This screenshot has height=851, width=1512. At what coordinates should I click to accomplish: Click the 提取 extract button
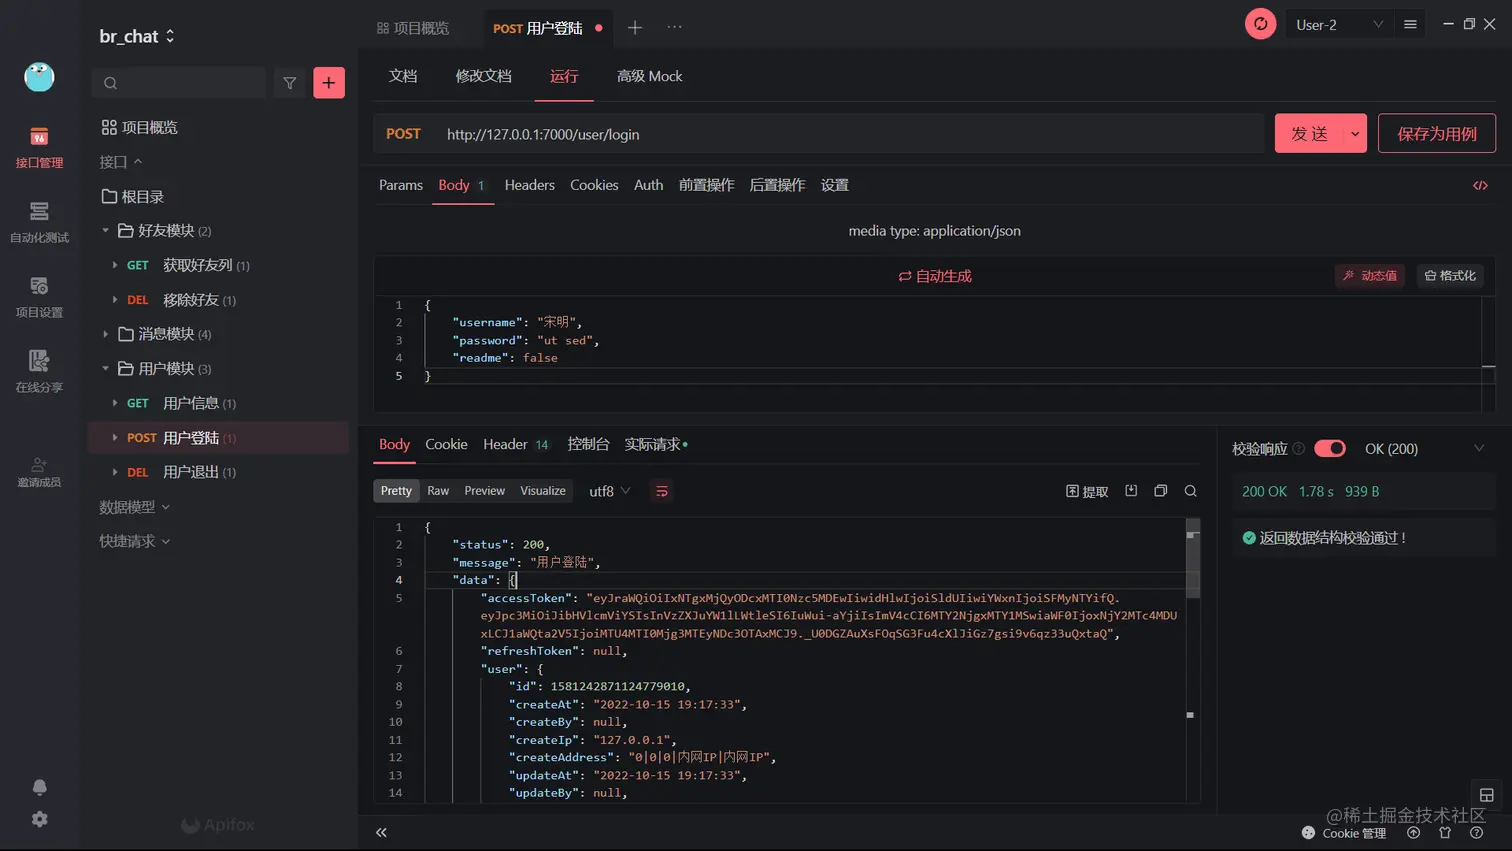[x=1087, y=491]
